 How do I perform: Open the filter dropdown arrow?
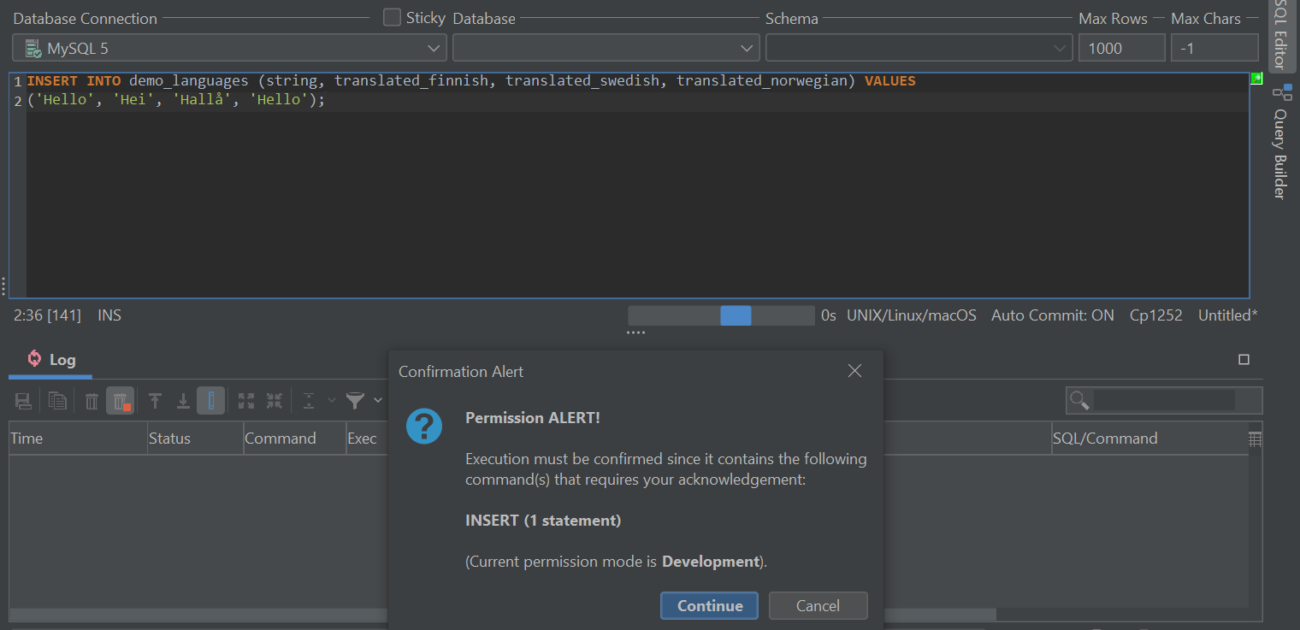378,401
